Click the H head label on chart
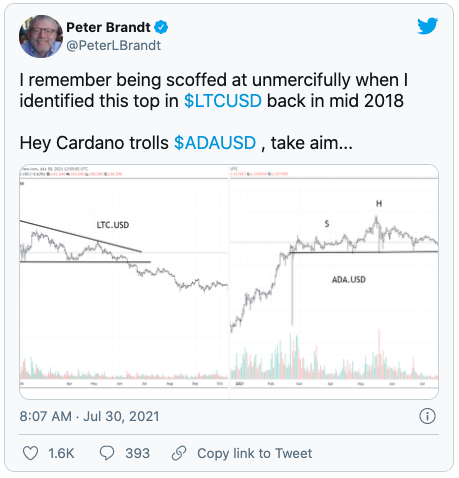This screenshot has height=478, width=459. point(379,204)
